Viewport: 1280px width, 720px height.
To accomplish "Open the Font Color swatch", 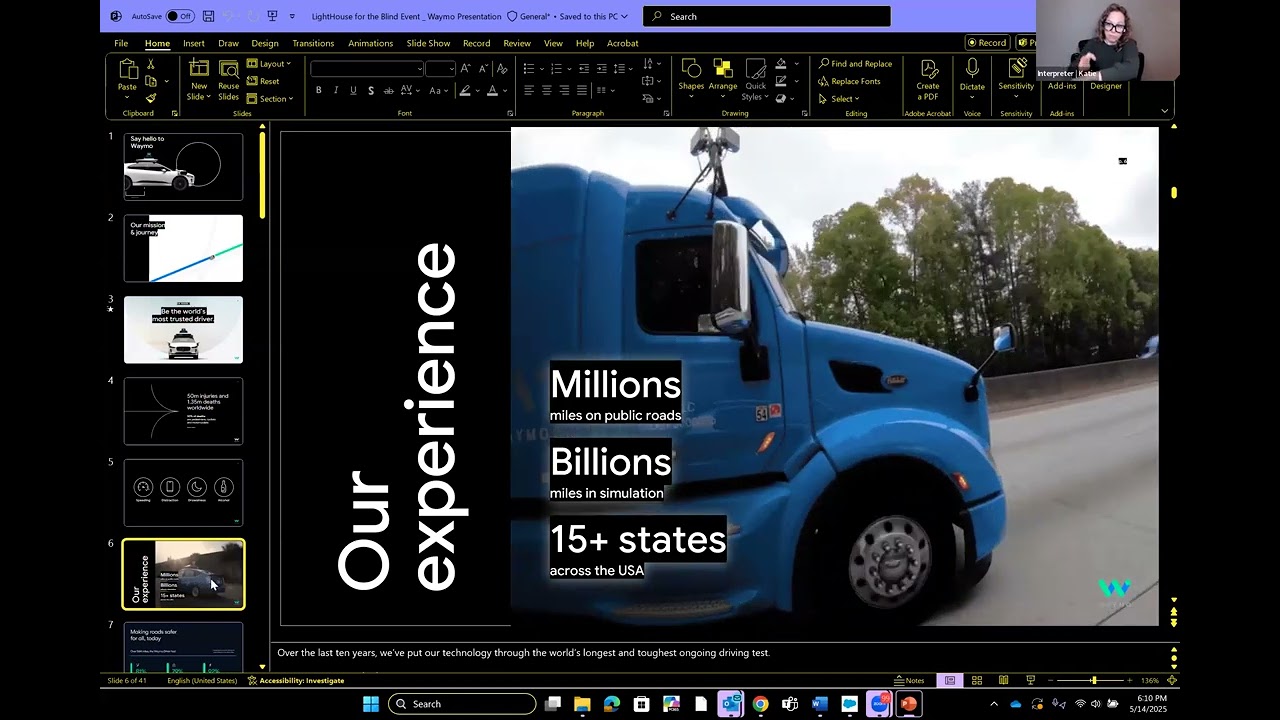I will coord(492,90).
